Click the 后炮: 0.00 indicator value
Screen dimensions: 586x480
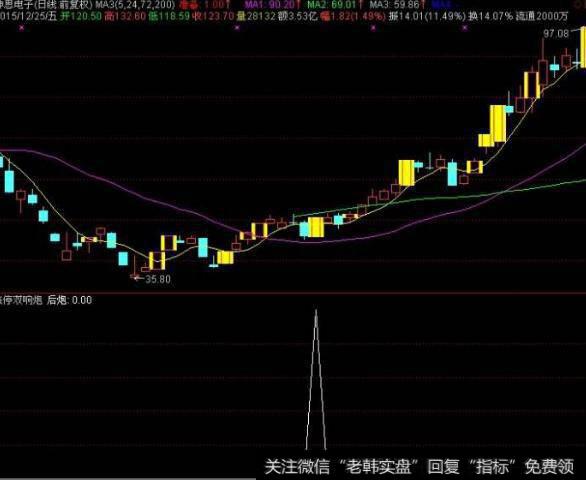(69, 300)
